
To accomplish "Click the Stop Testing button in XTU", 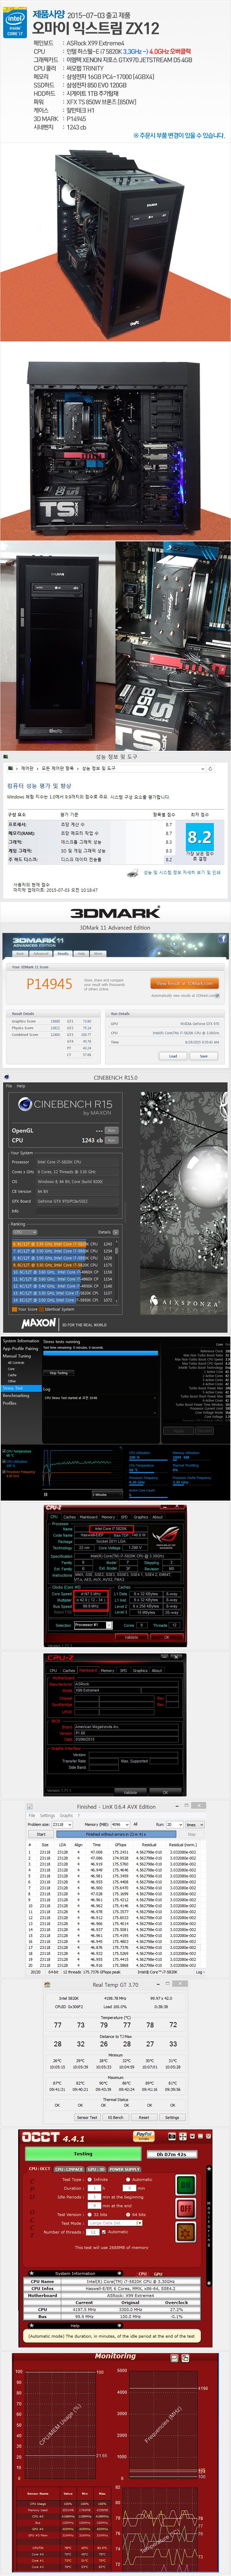I will 59,1373.
